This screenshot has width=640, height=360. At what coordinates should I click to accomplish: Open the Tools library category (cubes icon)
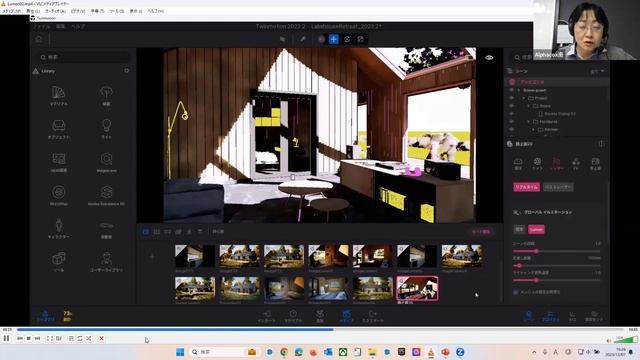(59, 262)
